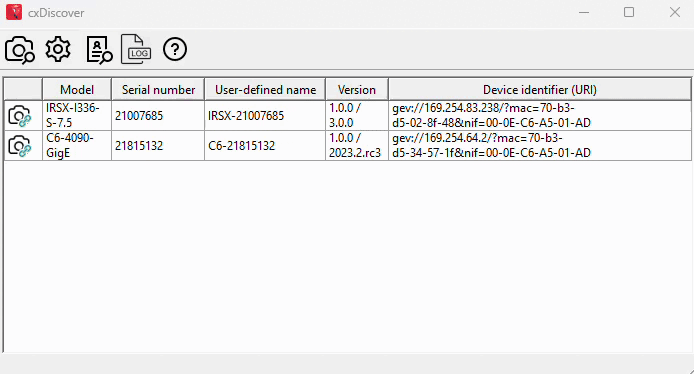Maximize the cxDiscover window
This screenshot has width=694, height=374.
[629, 12]
